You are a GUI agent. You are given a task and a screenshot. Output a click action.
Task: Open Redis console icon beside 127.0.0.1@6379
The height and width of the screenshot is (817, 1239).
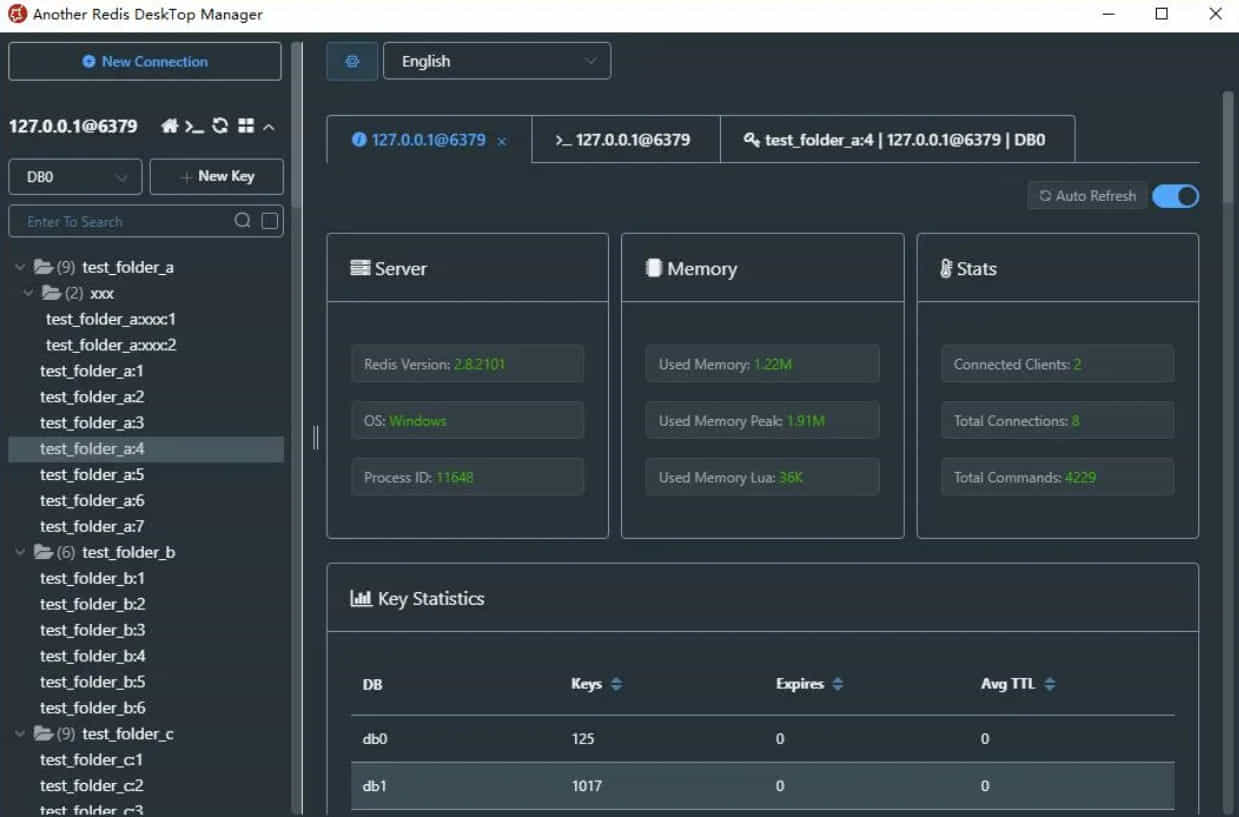pyautogui.click(x=195, y=127)
